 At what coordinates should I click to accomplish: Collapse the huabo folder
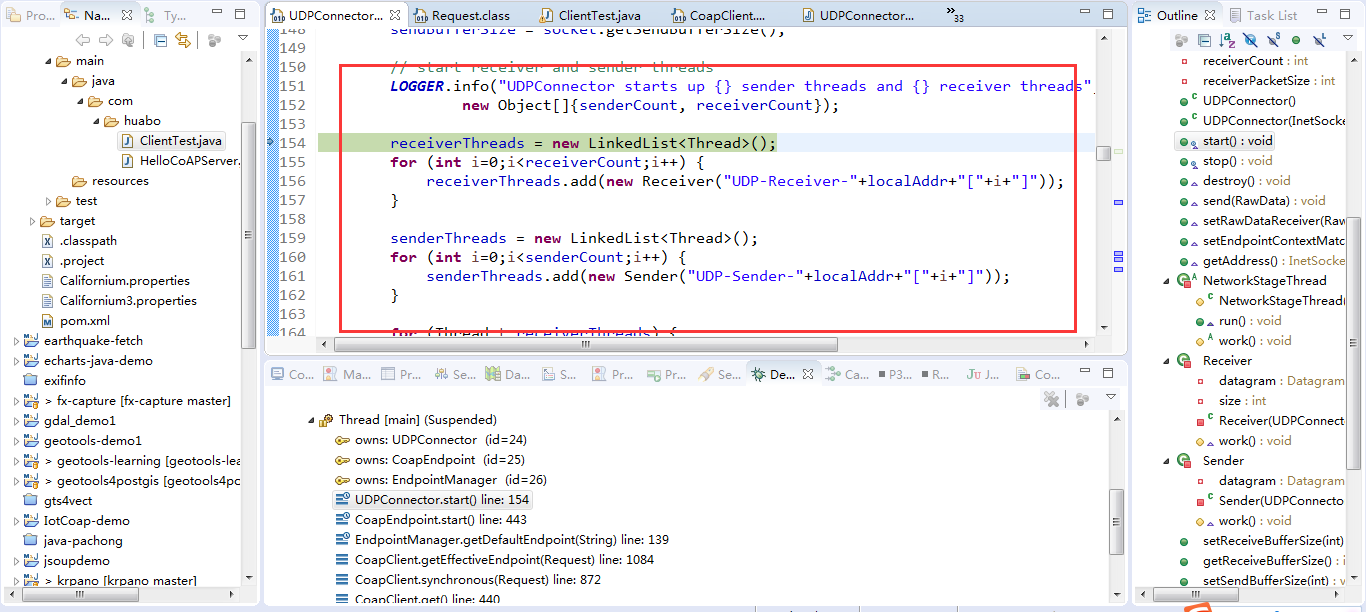click(97, 121)
